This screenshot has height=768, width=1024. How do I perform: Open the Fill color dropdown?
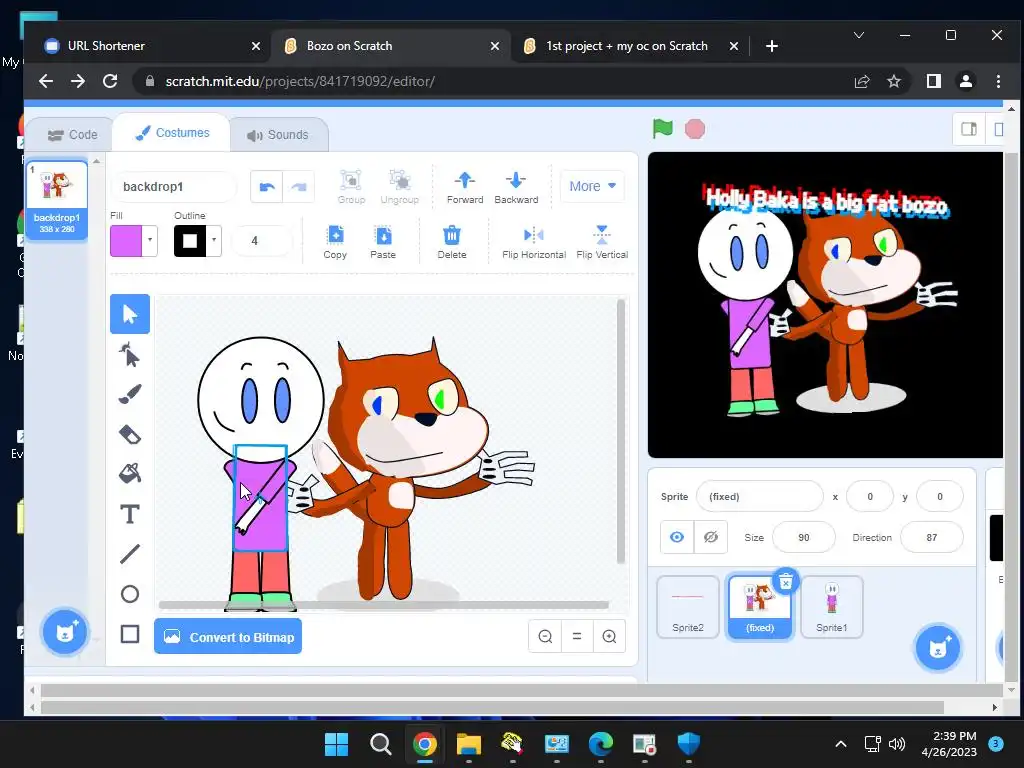150,240
